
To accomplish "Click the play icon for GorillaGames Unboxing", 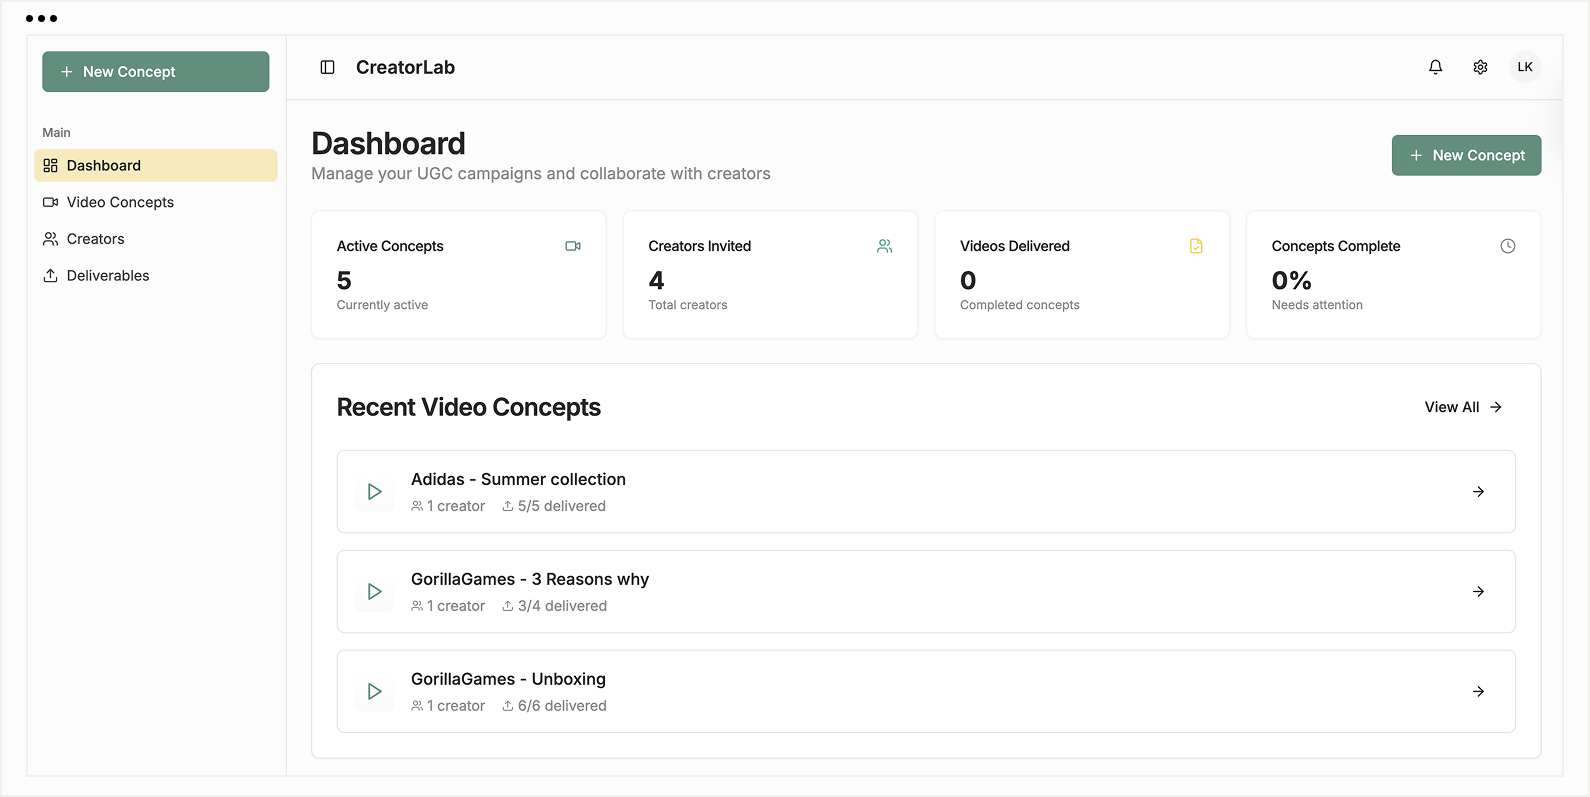I will click(374, 692).
